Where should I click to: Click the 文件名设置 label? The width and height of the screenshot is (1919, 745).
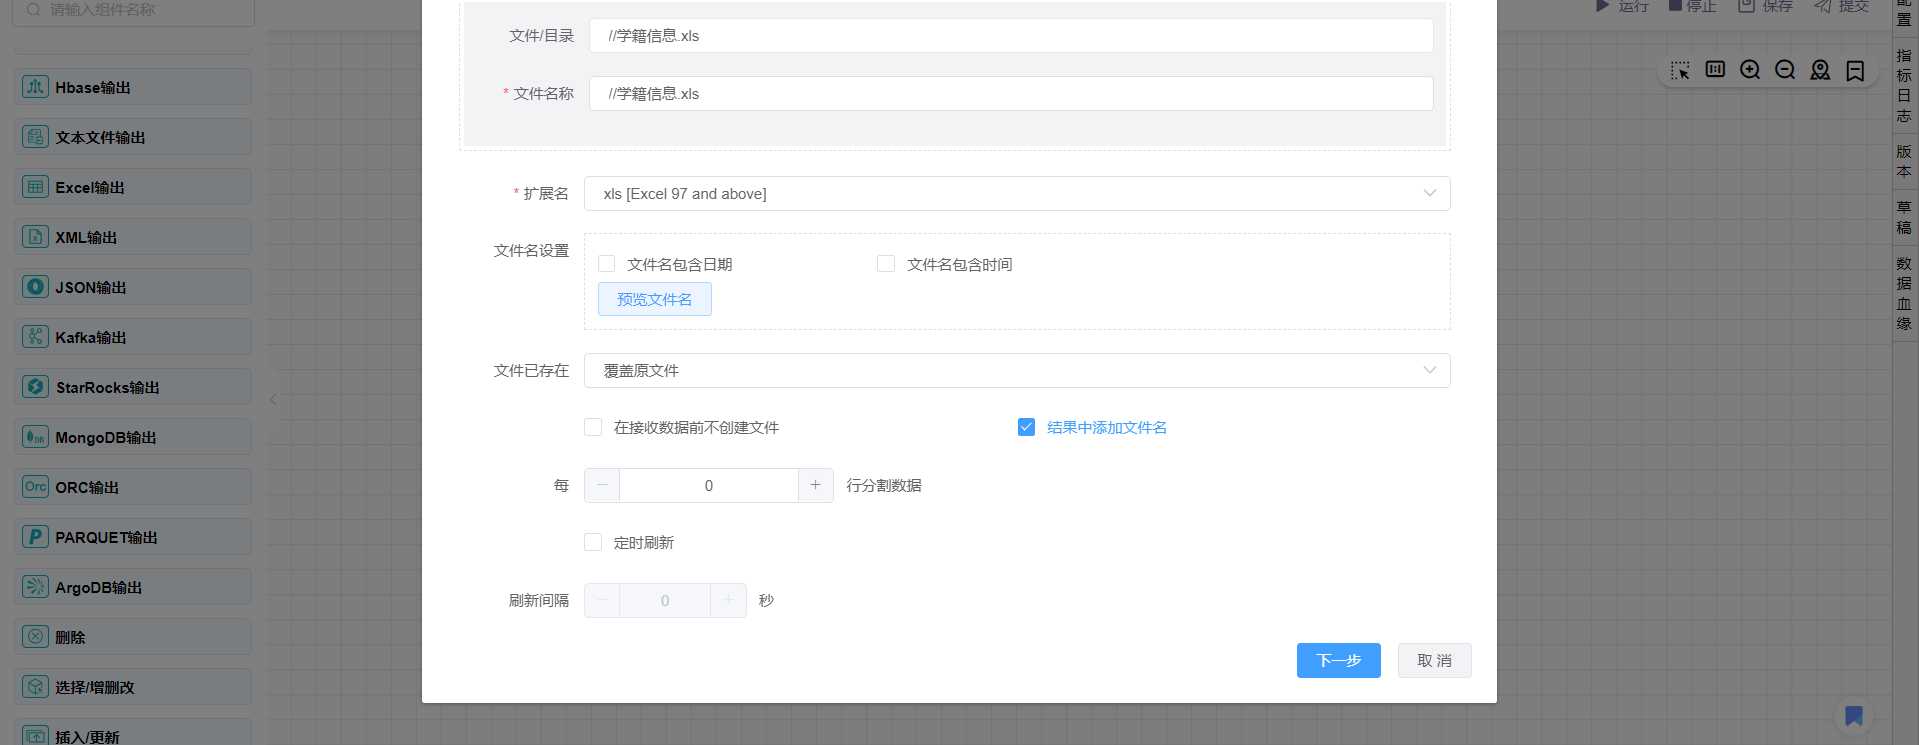(531, 251)
